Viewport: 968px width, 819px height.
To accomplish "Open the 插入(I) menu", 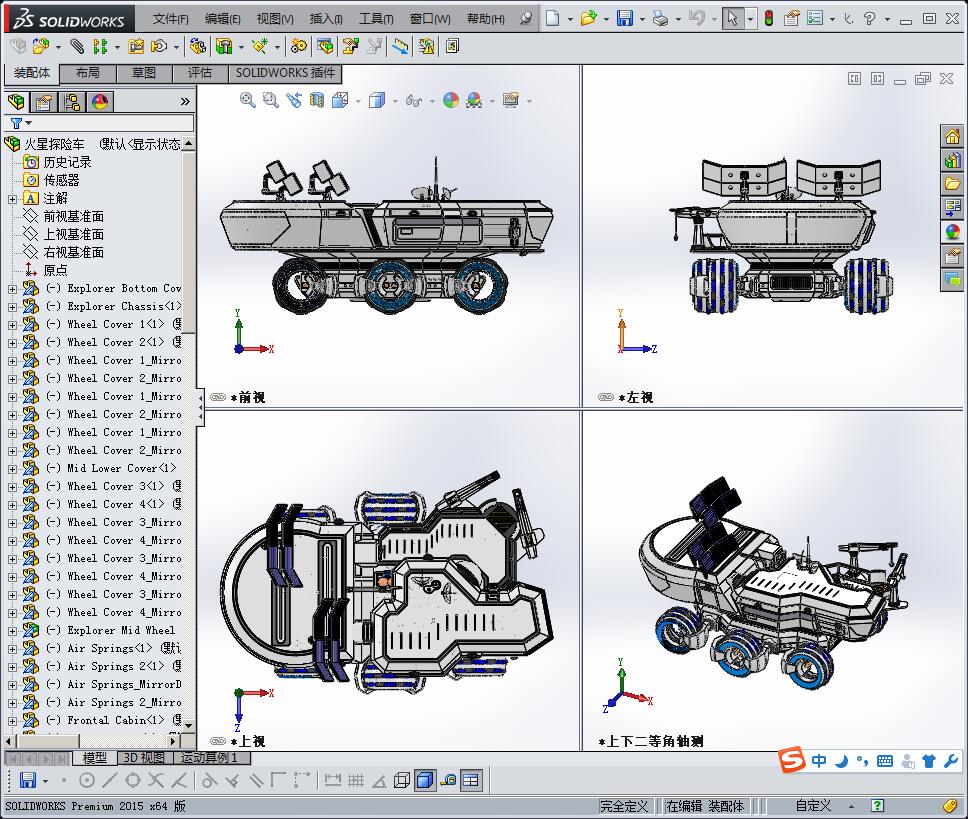I will click(x=326, y=19).
